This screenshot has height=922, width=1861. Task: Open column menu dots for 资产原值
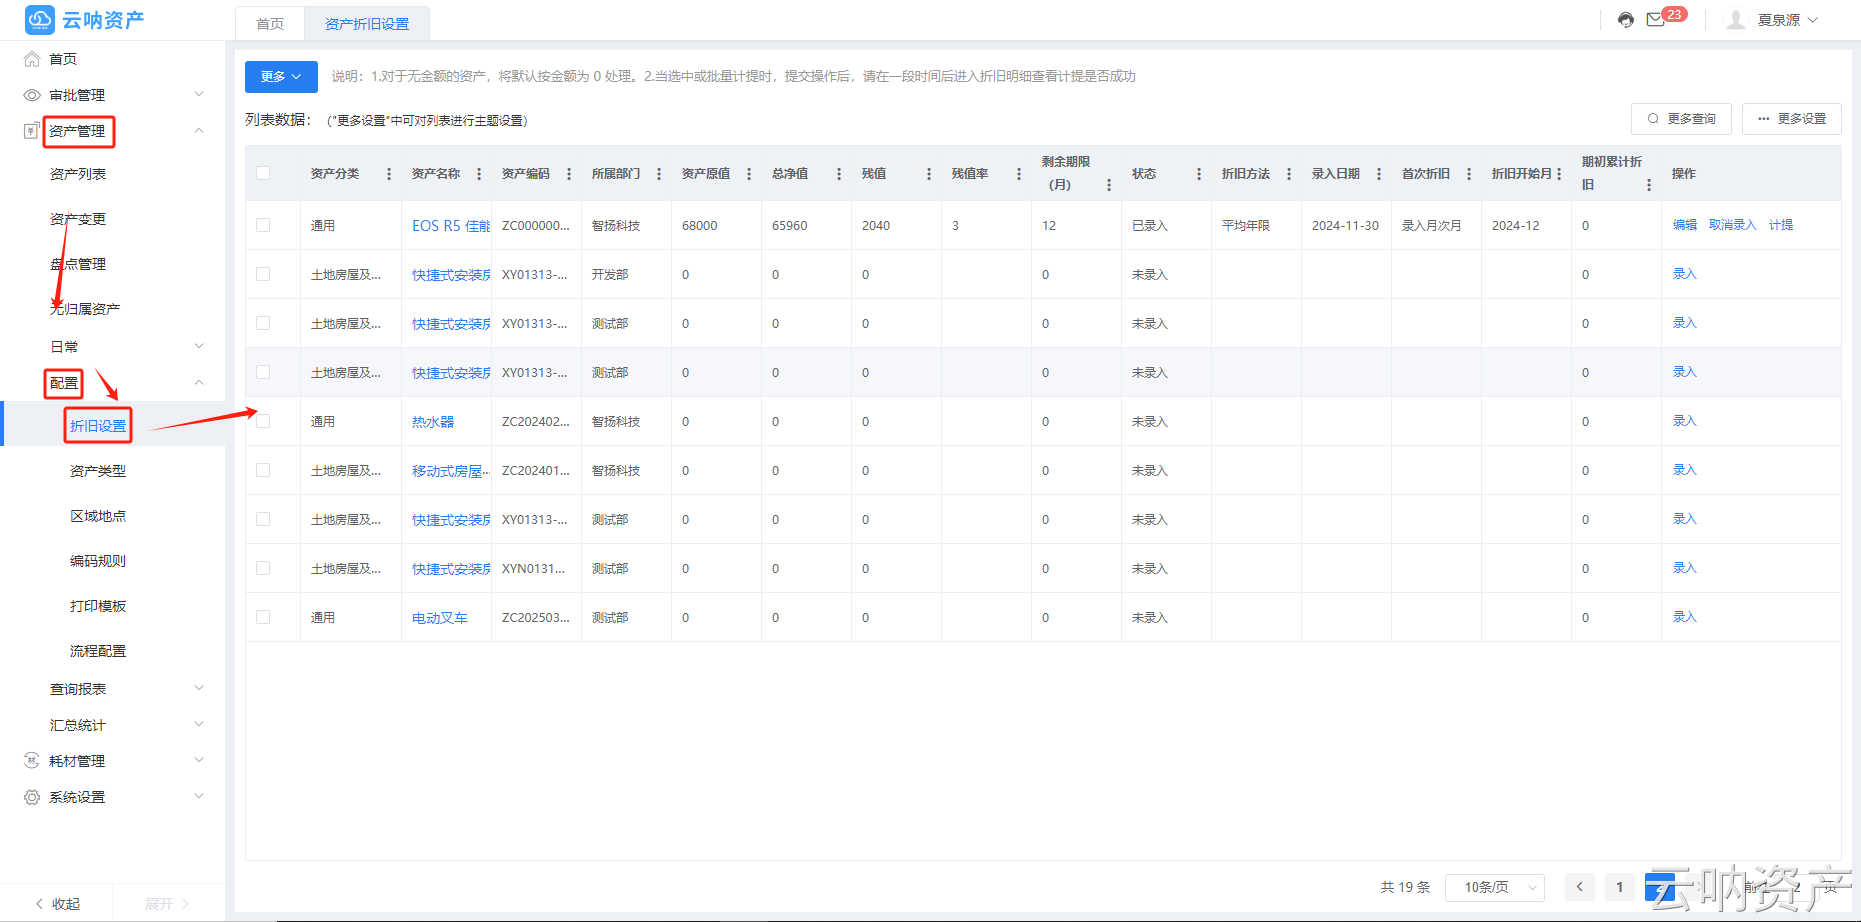pos(749,174)
